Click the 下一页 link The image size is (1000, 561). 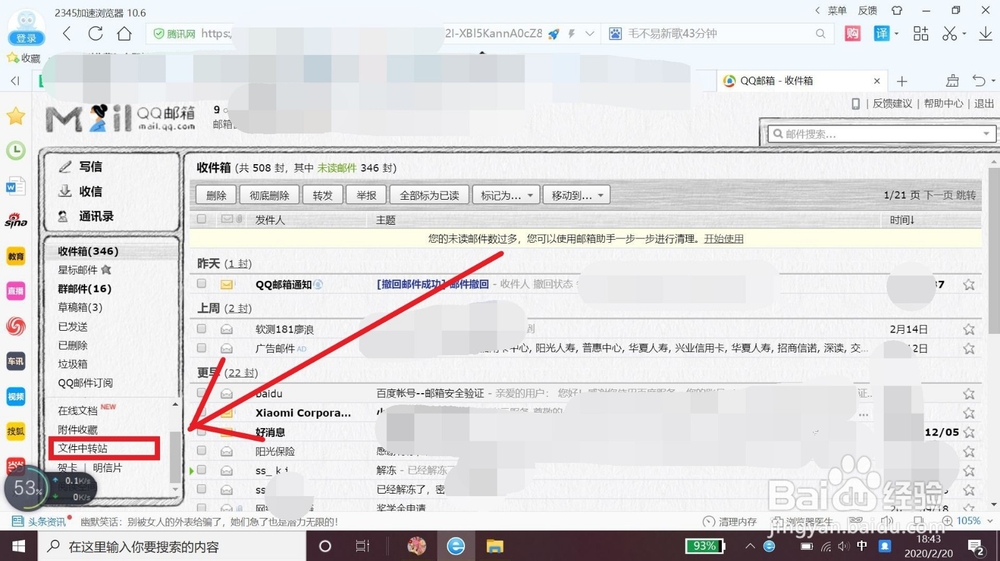[938, 195]
